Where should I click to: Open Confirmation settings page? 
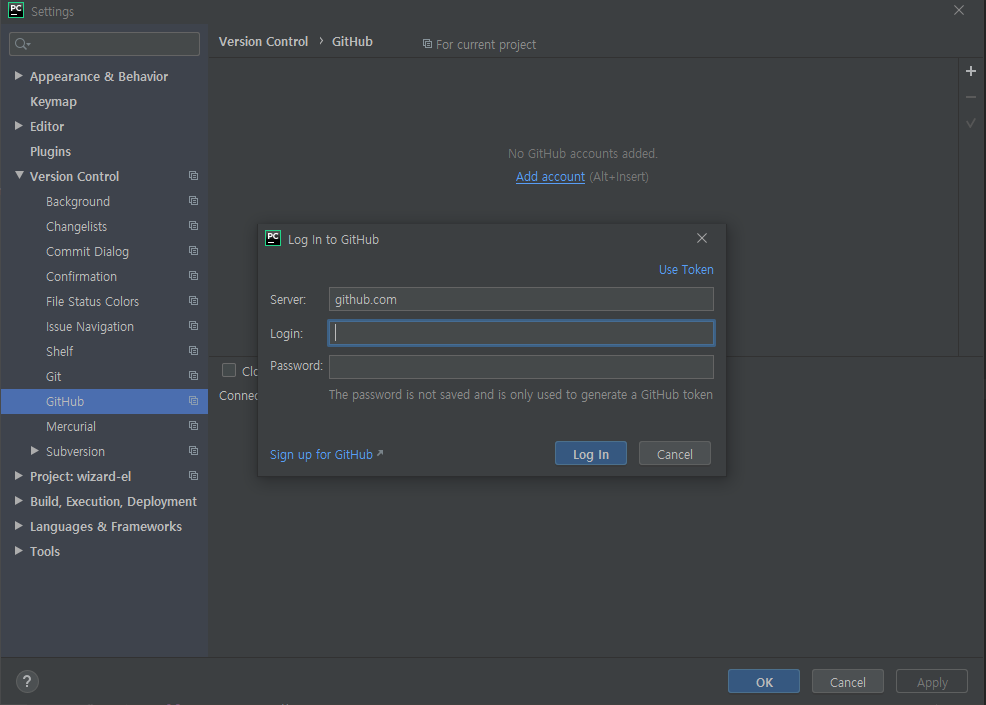81,277
